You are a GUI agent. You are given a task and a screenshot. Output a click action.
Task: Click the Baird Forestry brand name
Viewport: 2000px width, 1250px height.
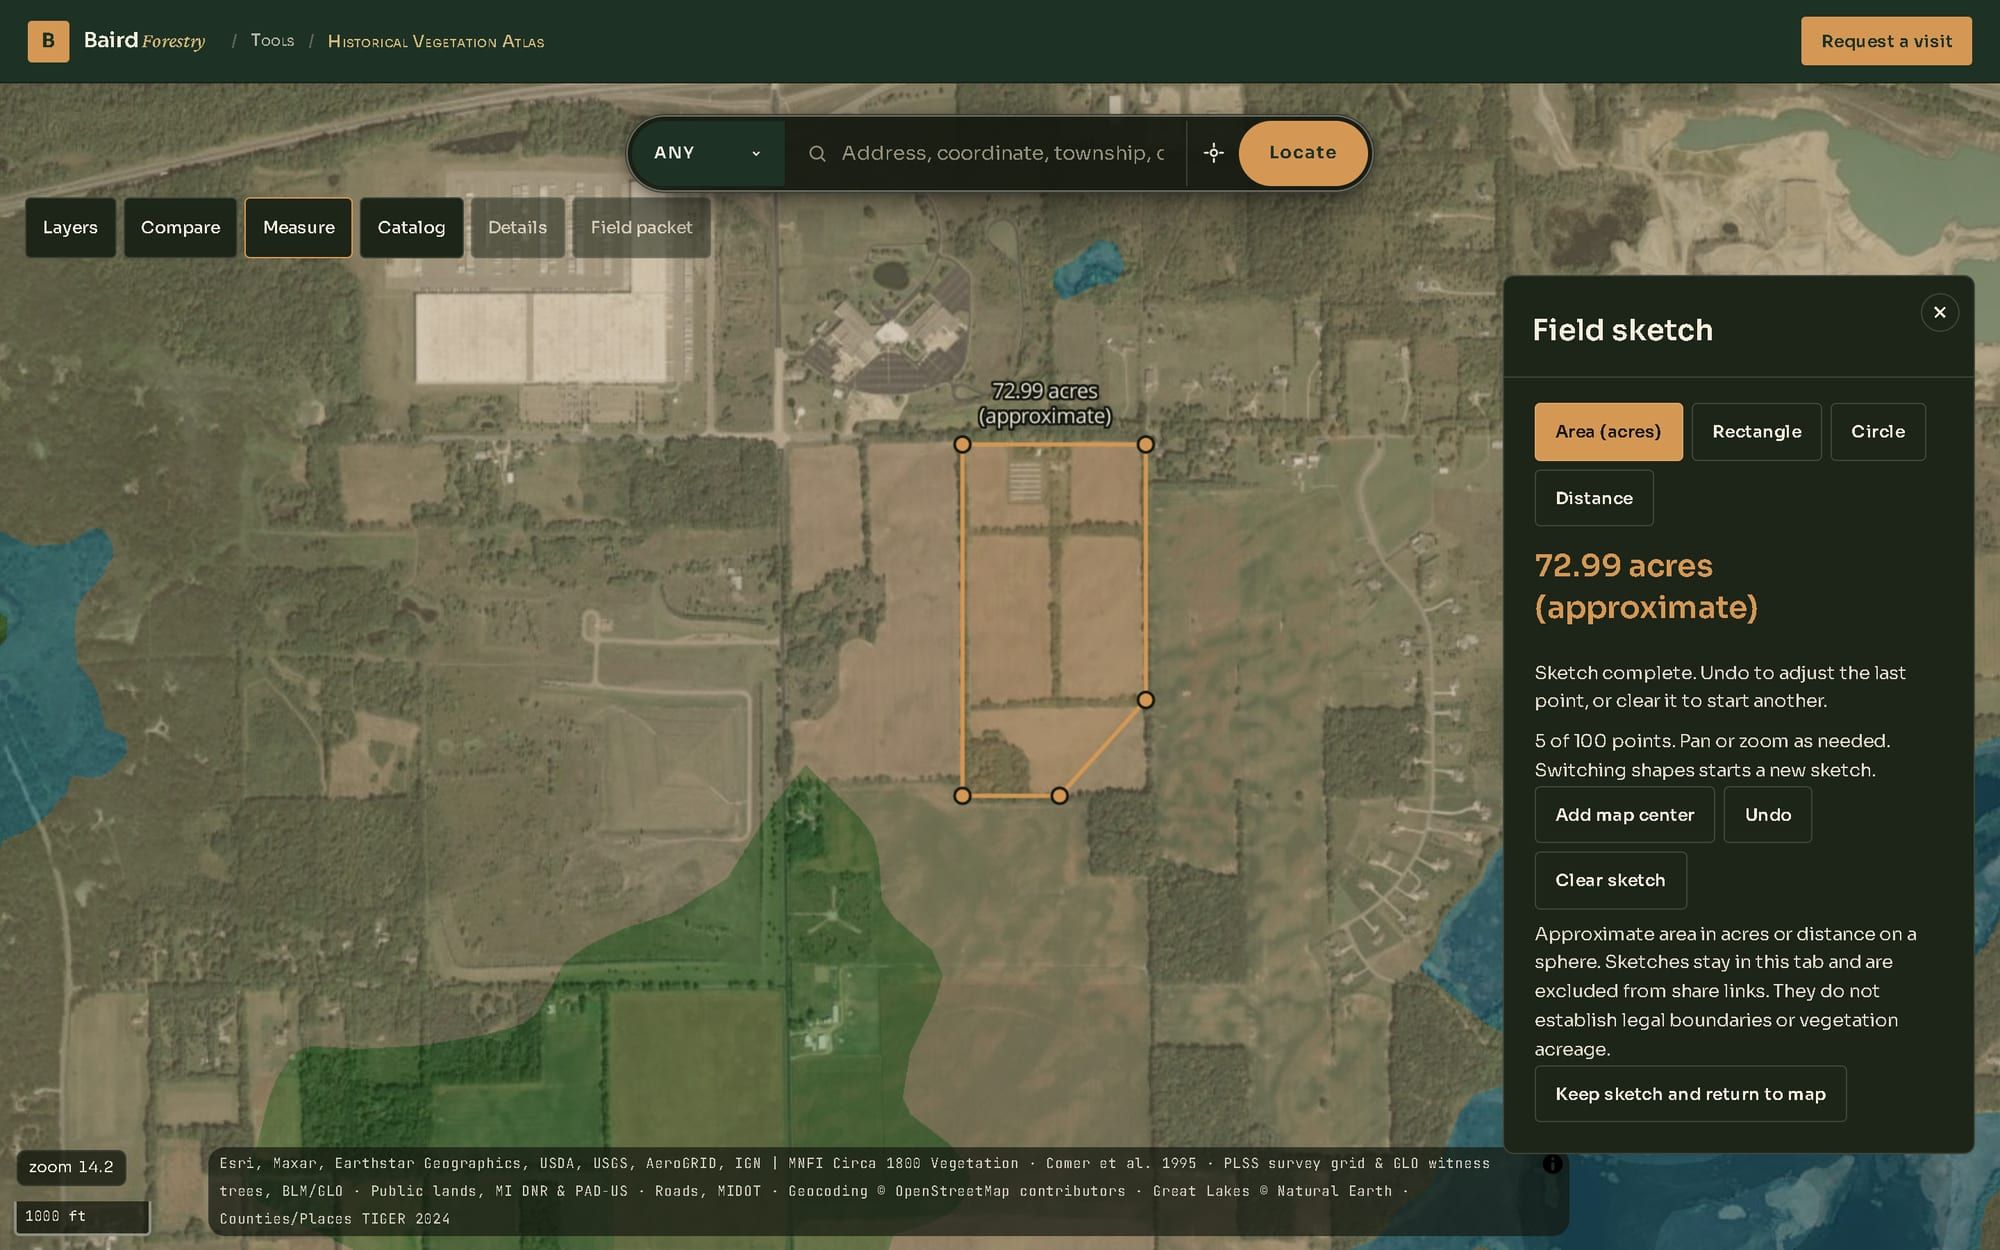[144, 41]
